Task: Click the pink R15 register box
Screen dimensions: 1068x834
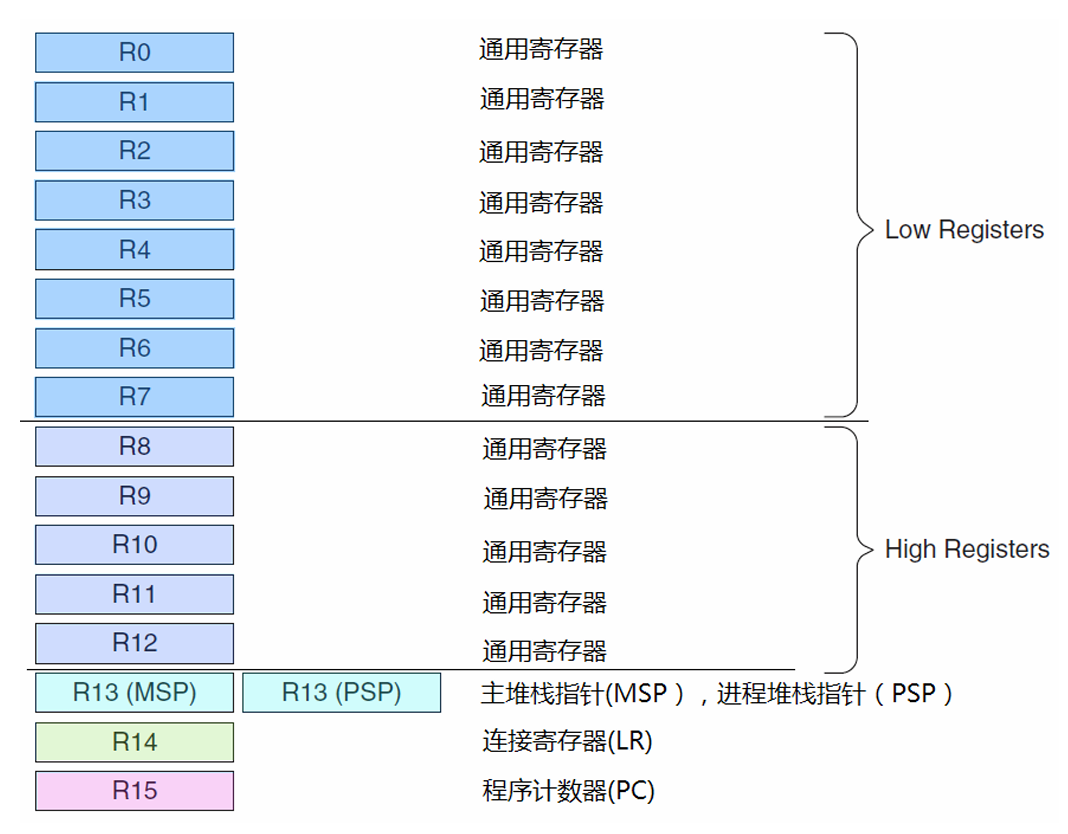Action: tap(134, 791)
